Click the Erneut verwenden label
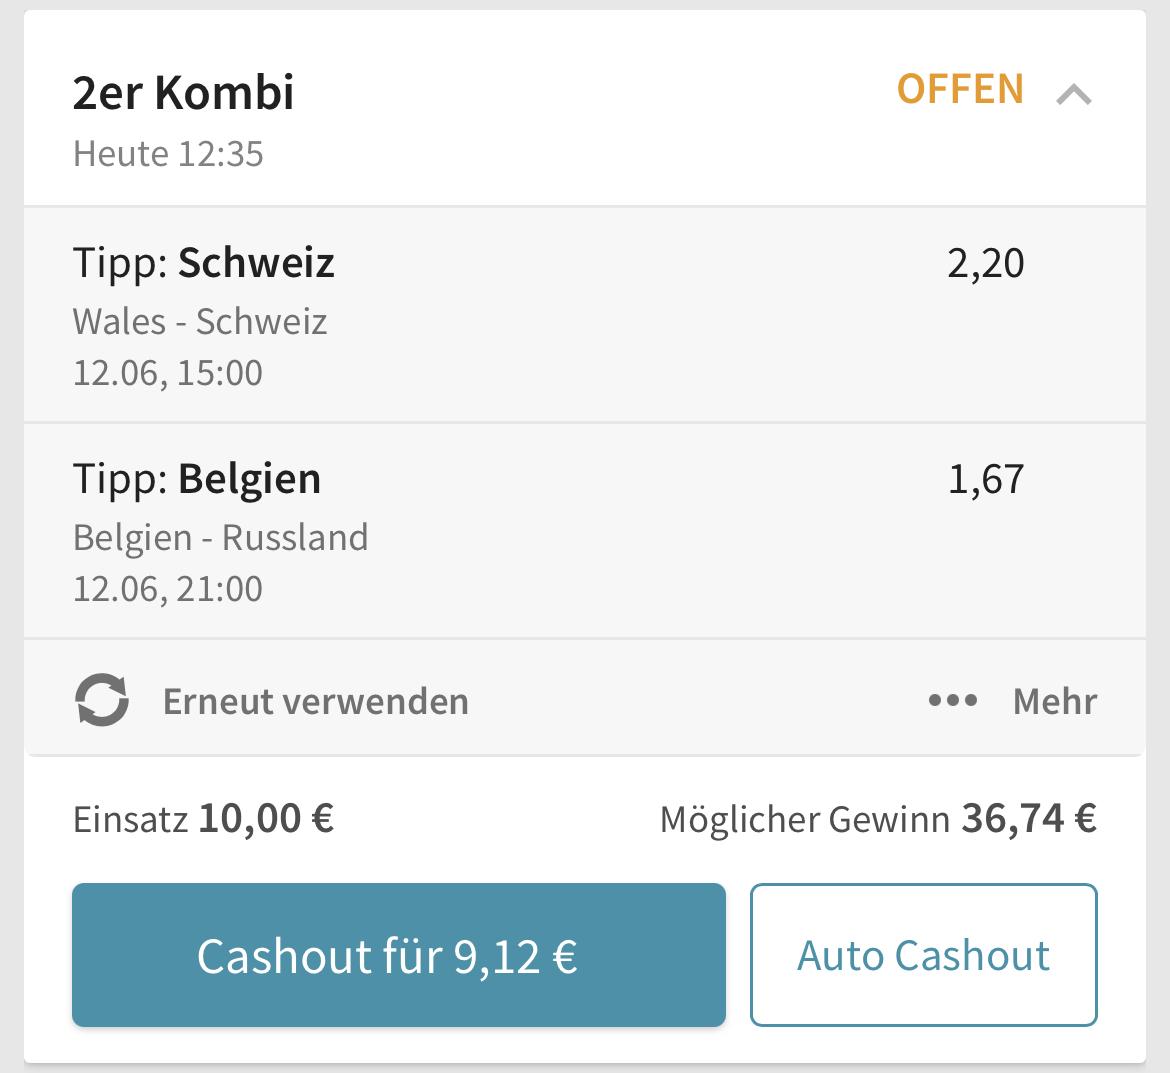The height and width of the screenshot is (1073, 1170). click(x=316, y=701)
